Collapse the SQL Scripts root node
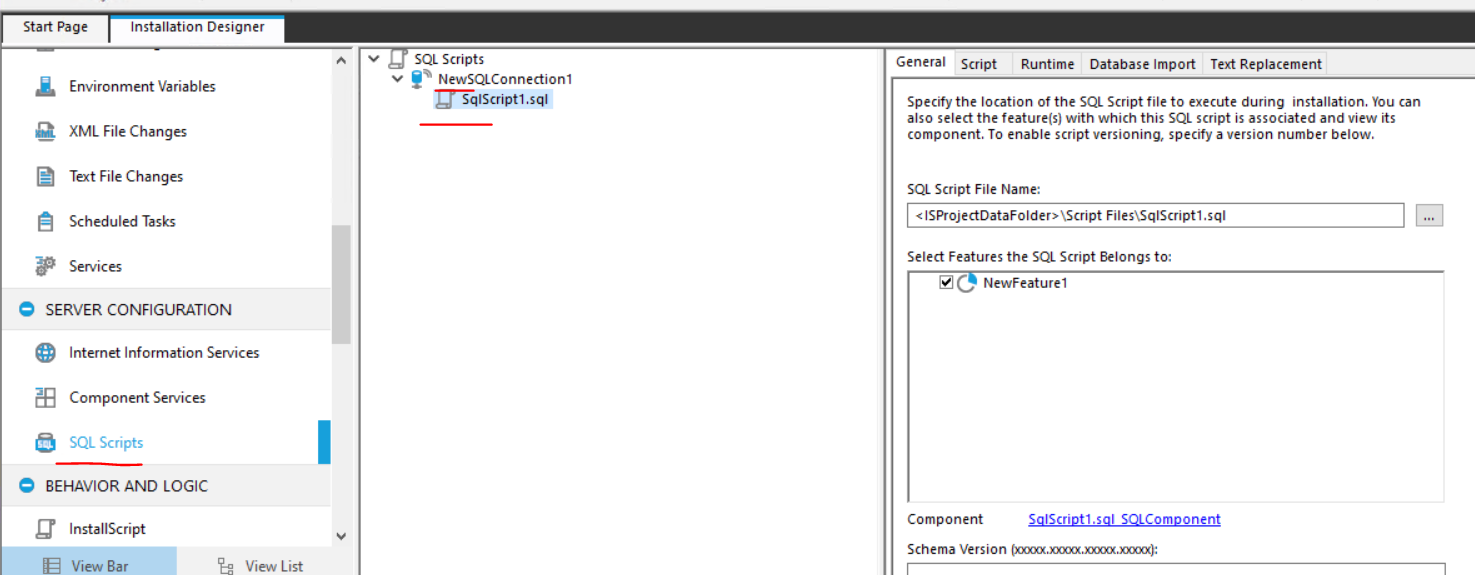The height and width of the screenshot is (575, 1475). click(374, 59)
